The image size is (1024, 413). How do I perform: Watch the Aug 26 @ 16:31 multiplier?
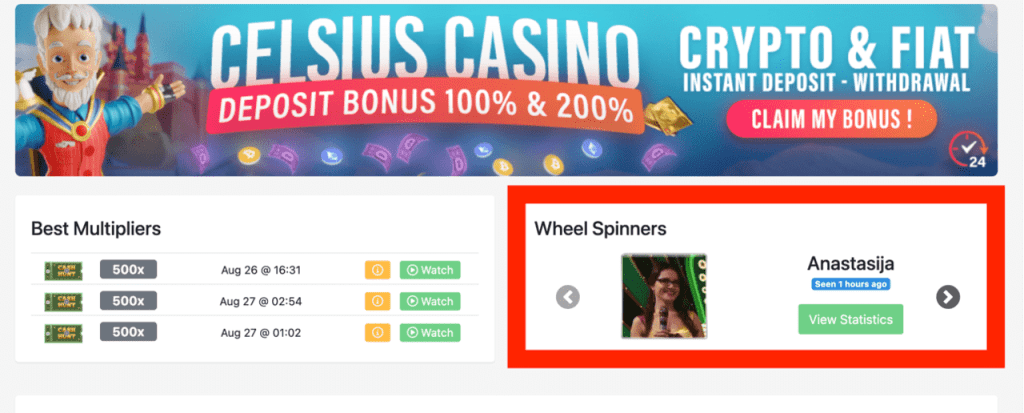[430, 270]
